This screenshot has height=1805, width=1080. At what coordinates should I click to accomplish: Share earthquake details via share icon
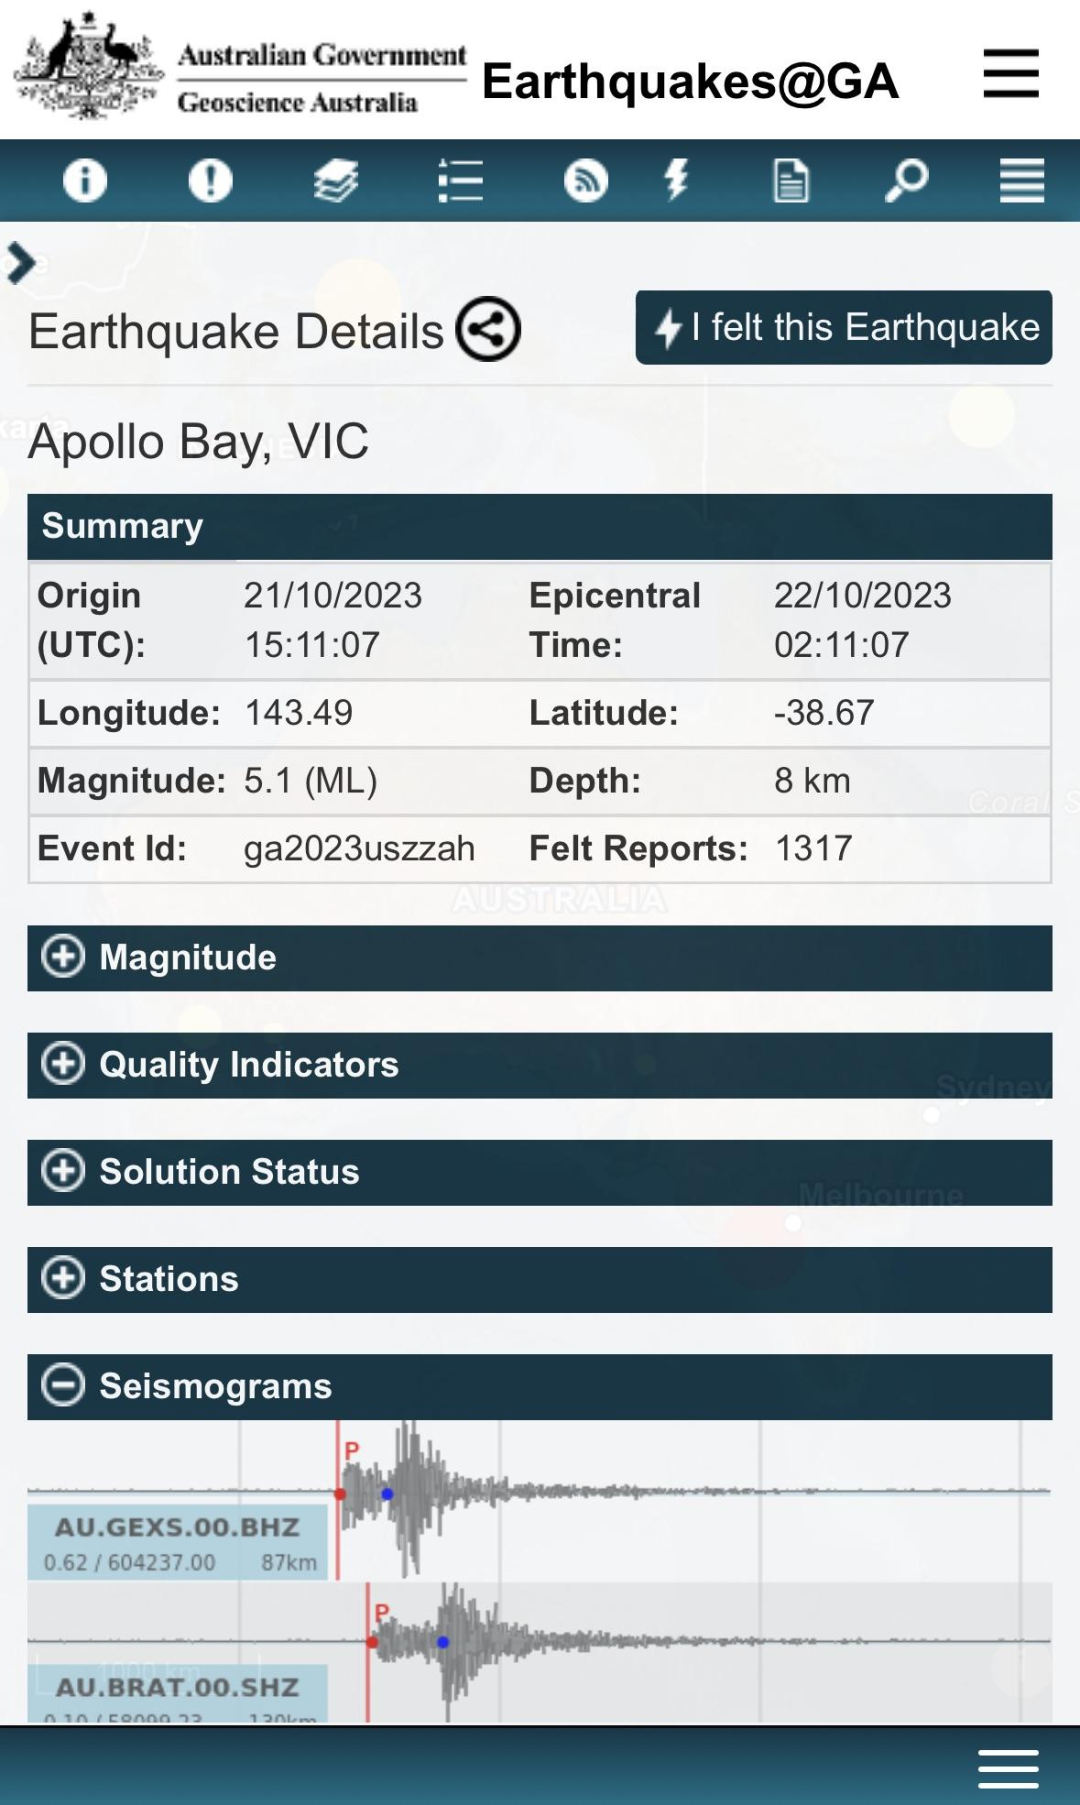(488, 330)
